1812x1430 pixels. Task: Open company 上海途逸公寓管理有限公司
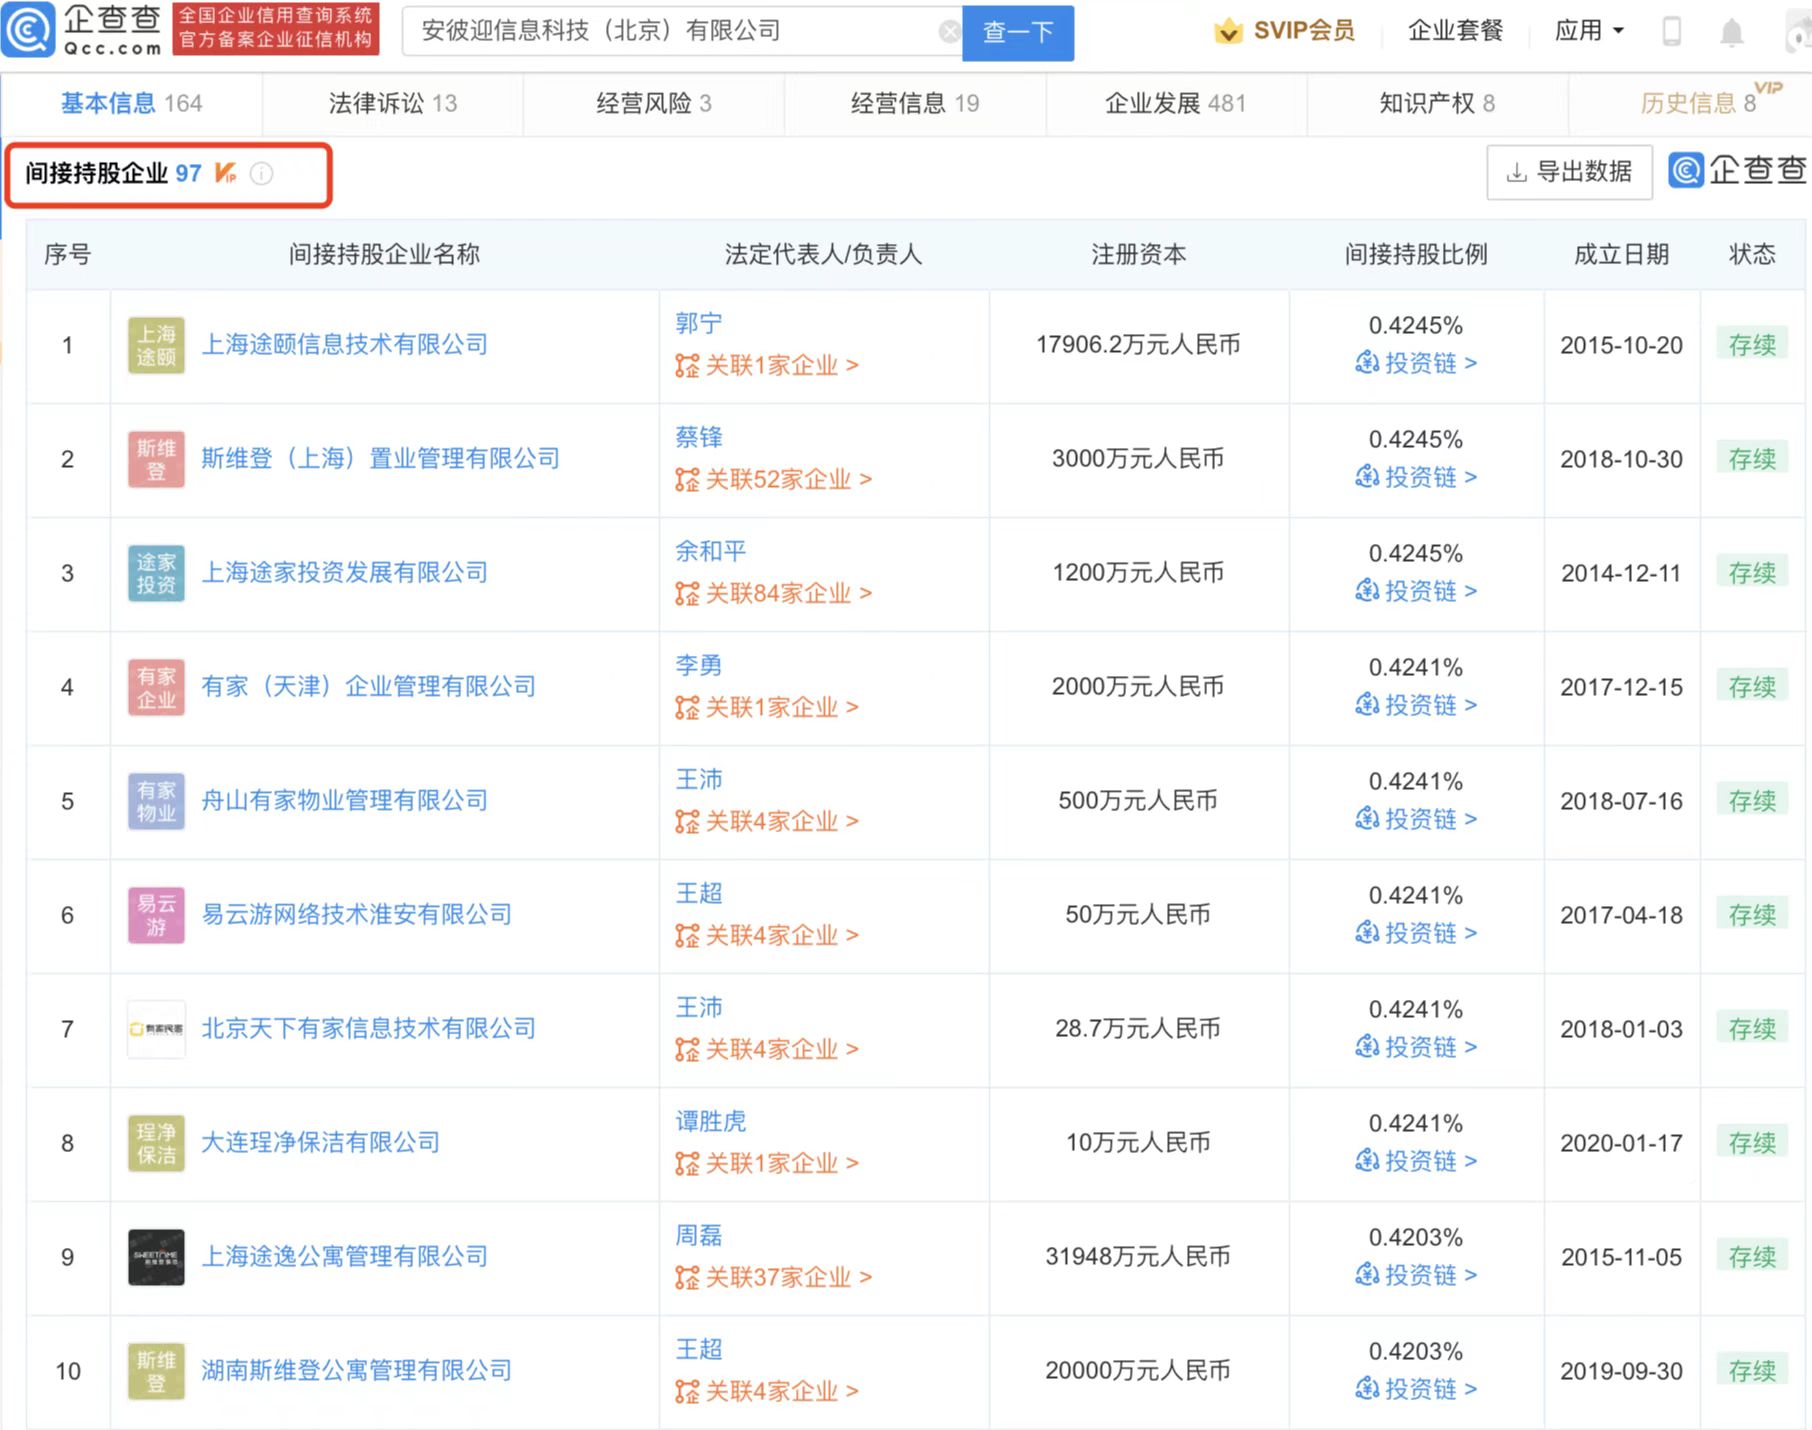coord(345,1257)
